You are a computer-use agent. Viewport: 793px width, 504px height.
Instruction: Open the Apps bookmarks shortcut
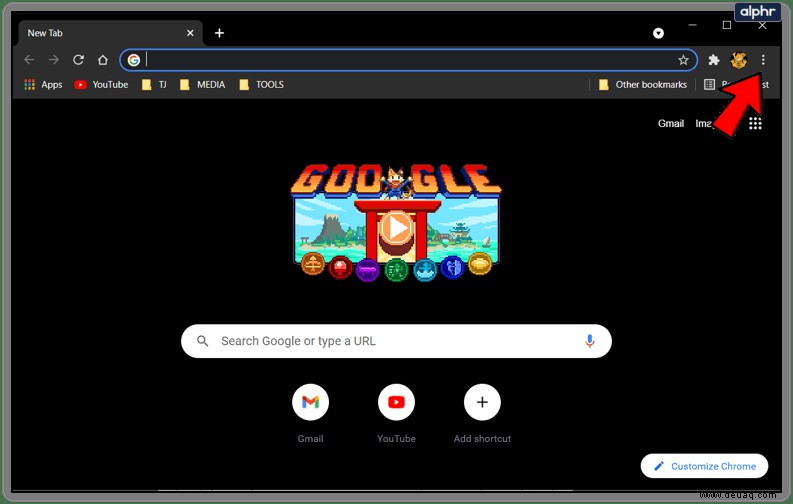click(43, 84)
